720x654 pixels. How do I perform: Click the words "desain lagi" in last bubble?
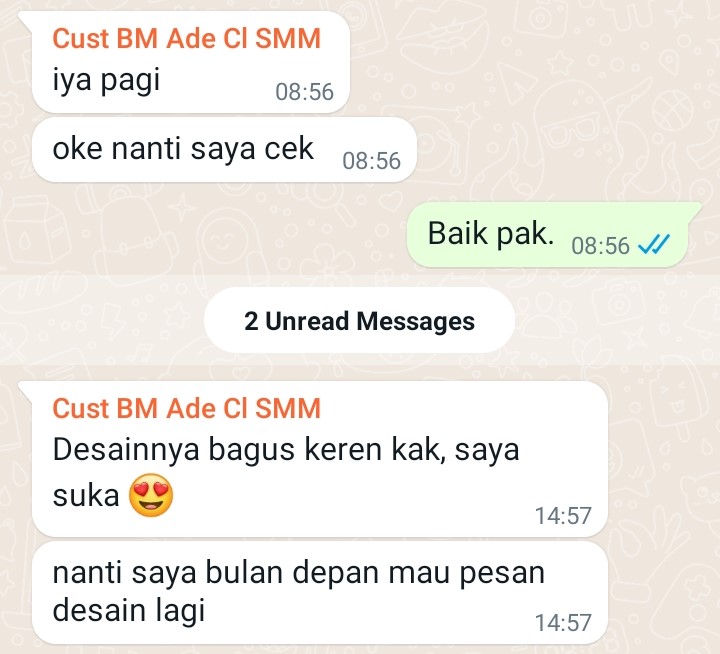pyautogui.click(x=129, y=610)
